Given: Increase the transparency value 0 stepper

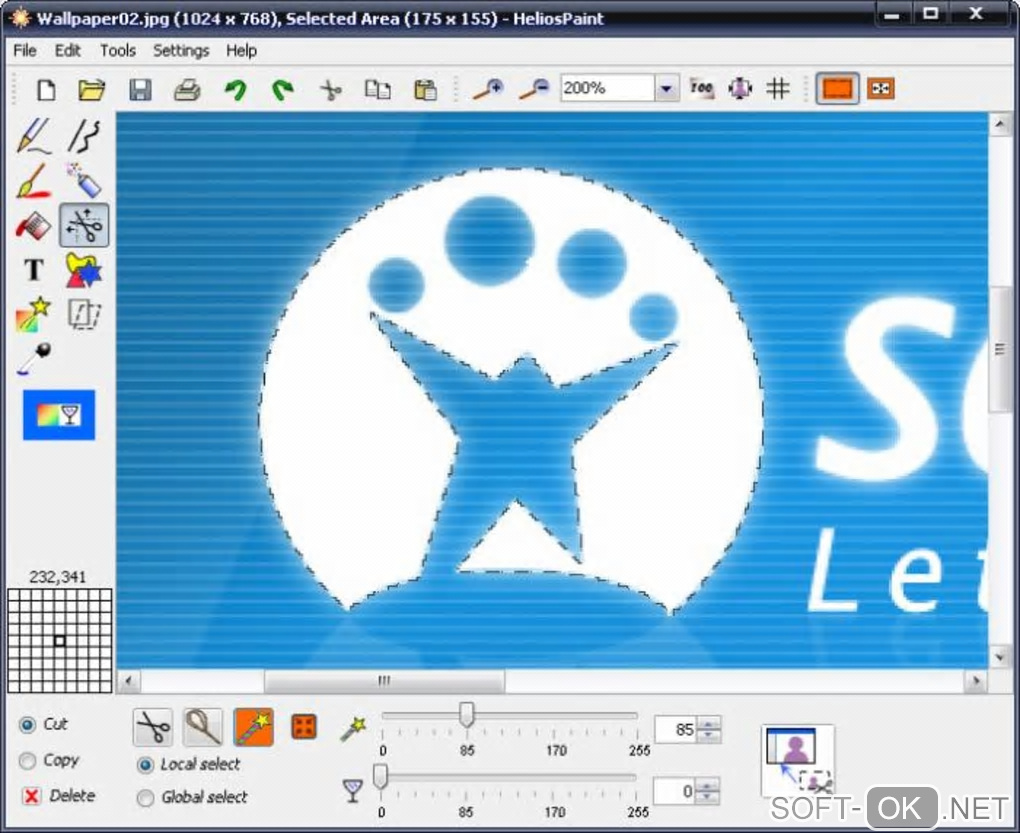Looking at the screenshot, I should click(x=707, y=785).
